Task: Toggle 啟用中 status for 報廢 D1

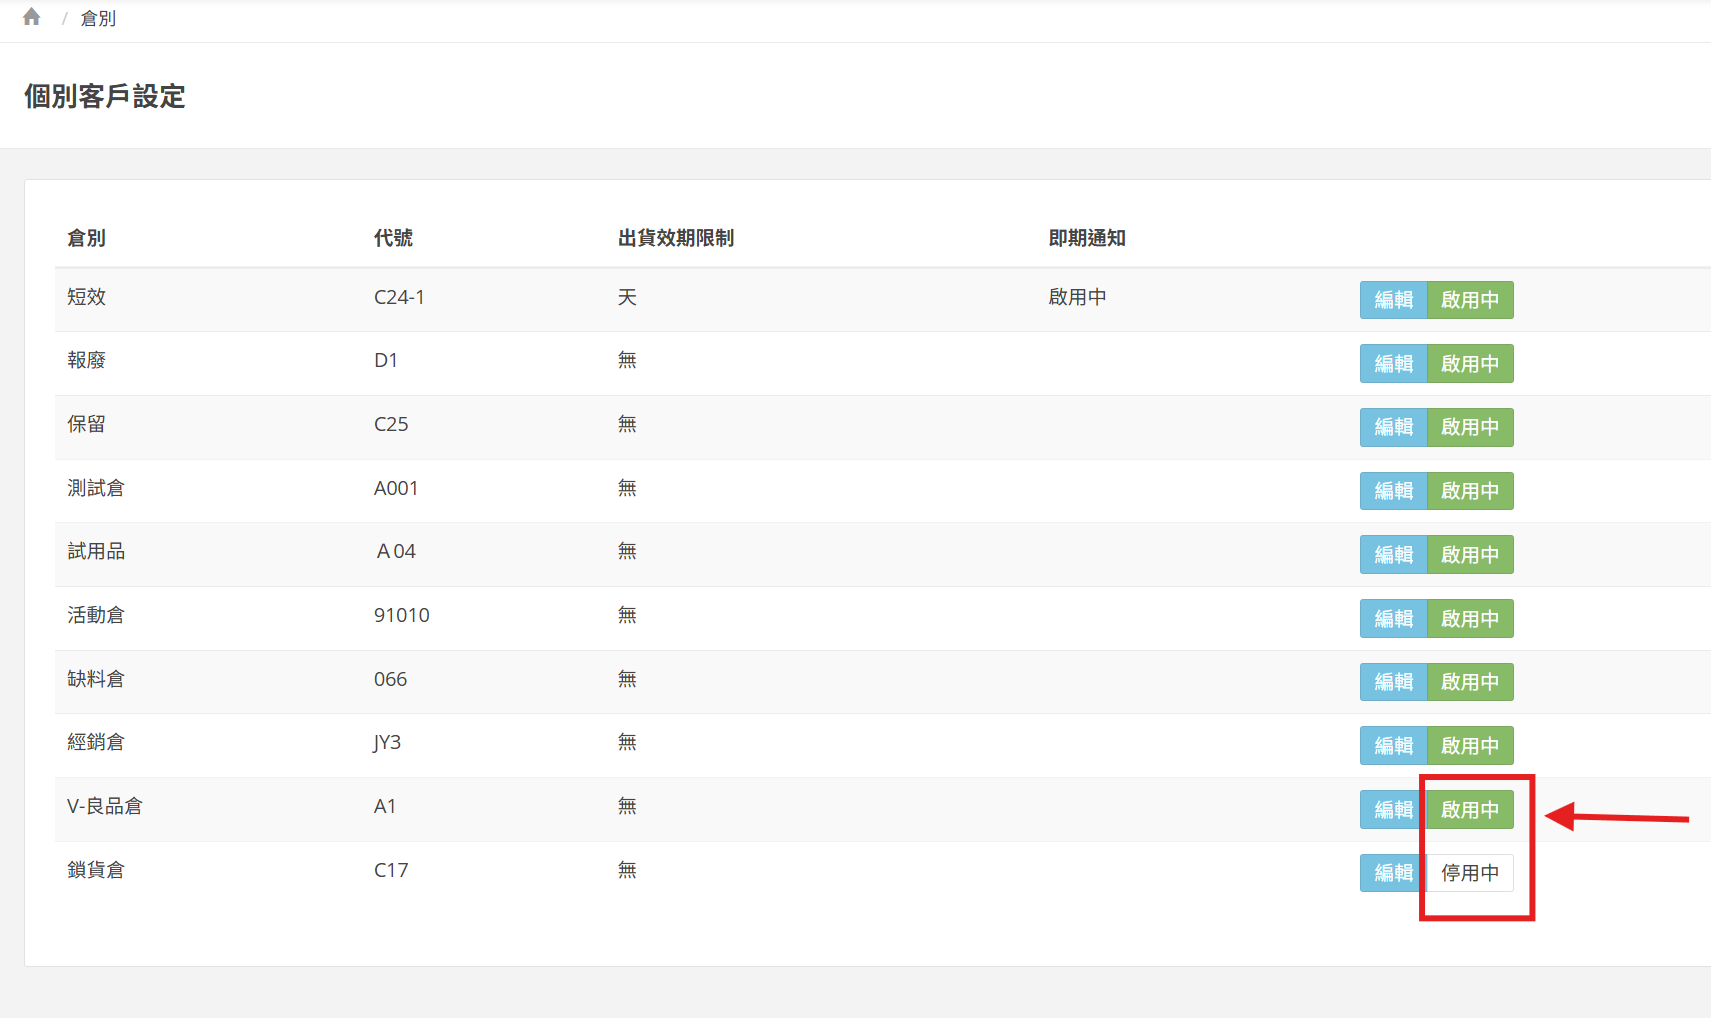Action: pyautogui.click(x=1469, y=364)
